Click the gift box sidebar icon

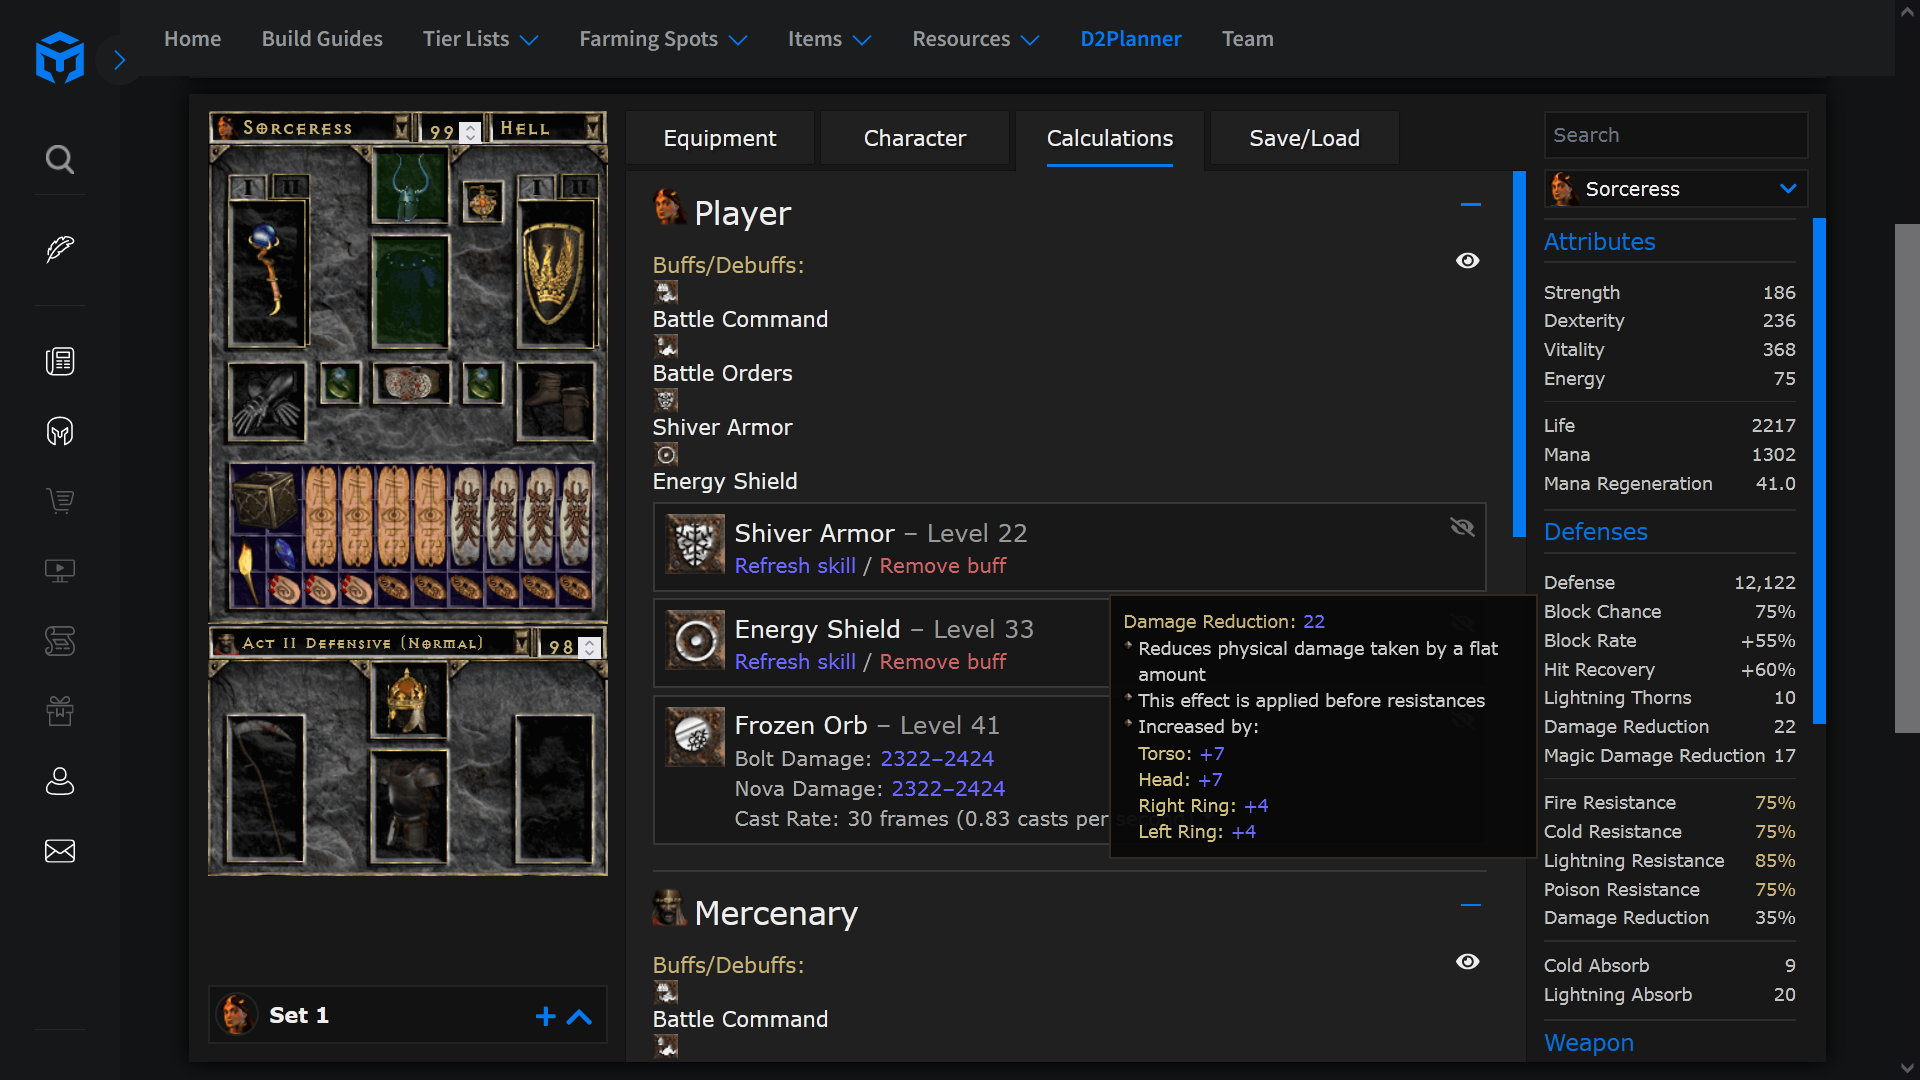coord(60,711)
